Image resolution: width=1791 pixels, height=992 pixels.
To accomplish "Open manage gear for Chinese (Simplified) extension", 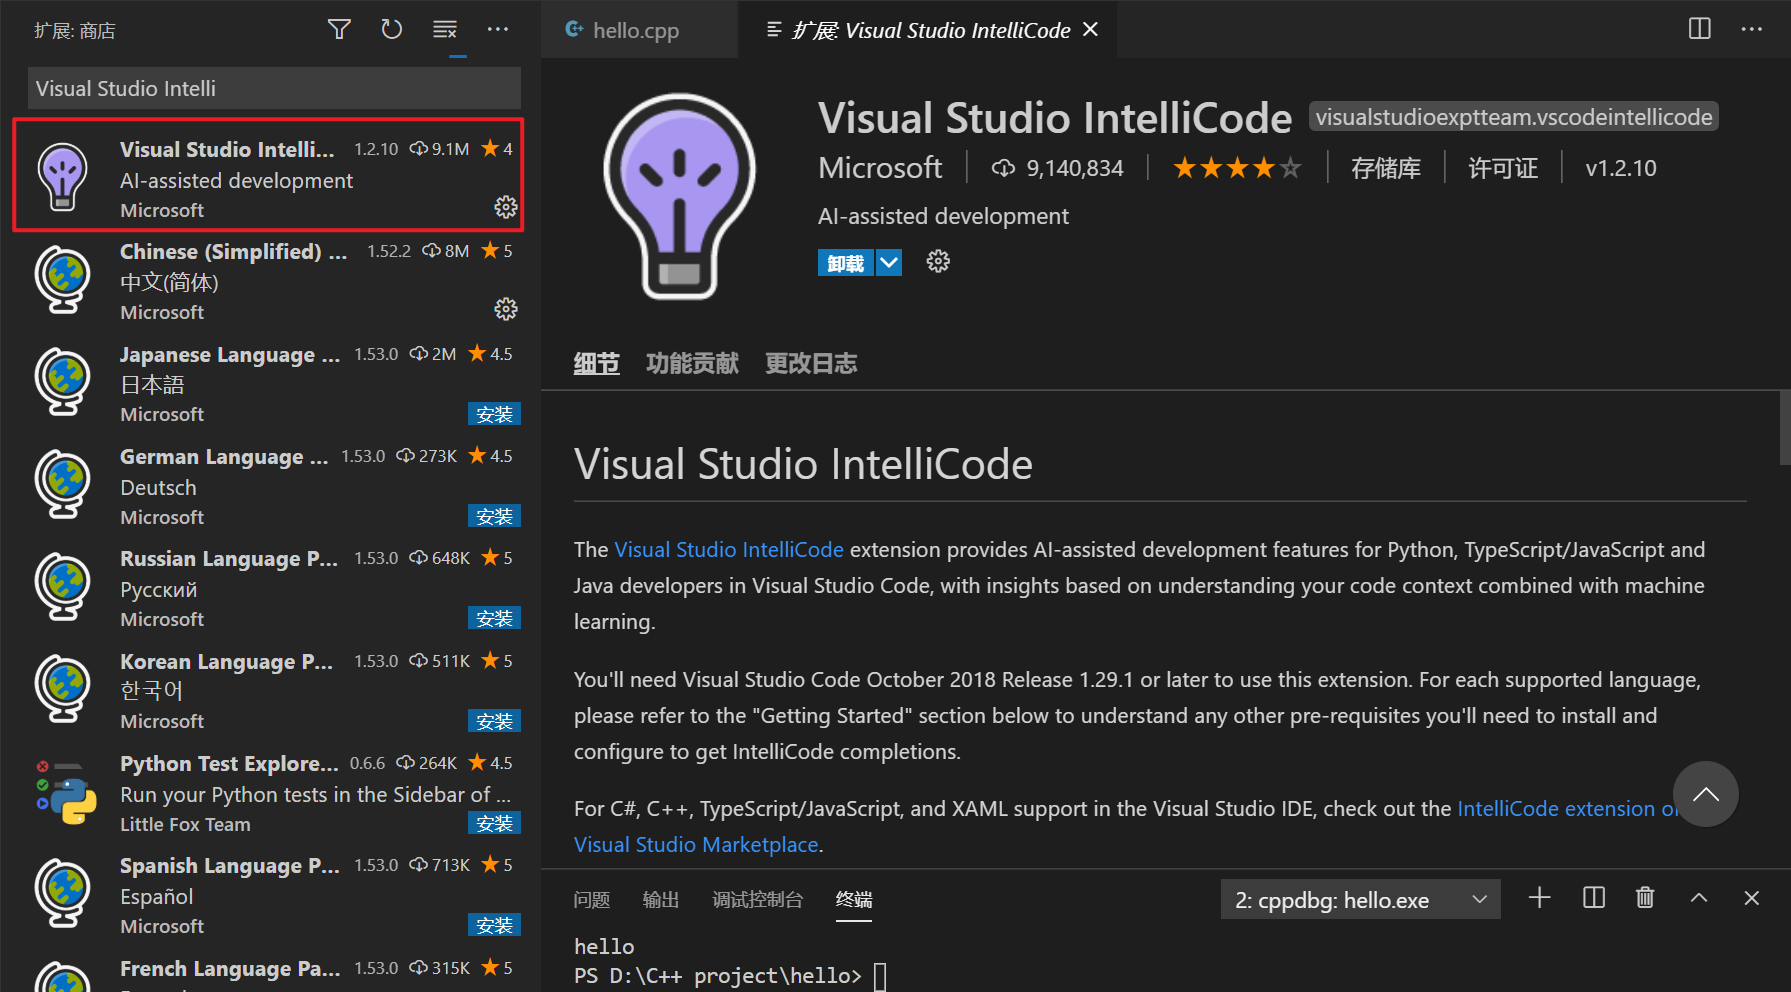I will click(x=506, y=309).
